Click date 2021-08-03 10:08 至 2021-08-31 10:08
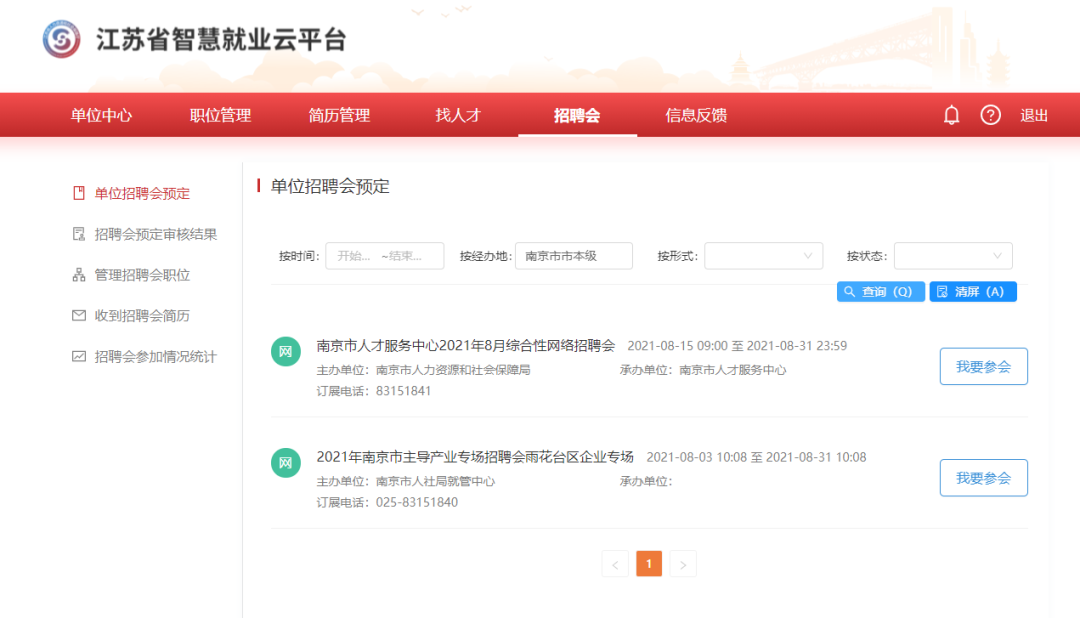The width and height of the screenshot is (1080, 618). click(756, 457)
